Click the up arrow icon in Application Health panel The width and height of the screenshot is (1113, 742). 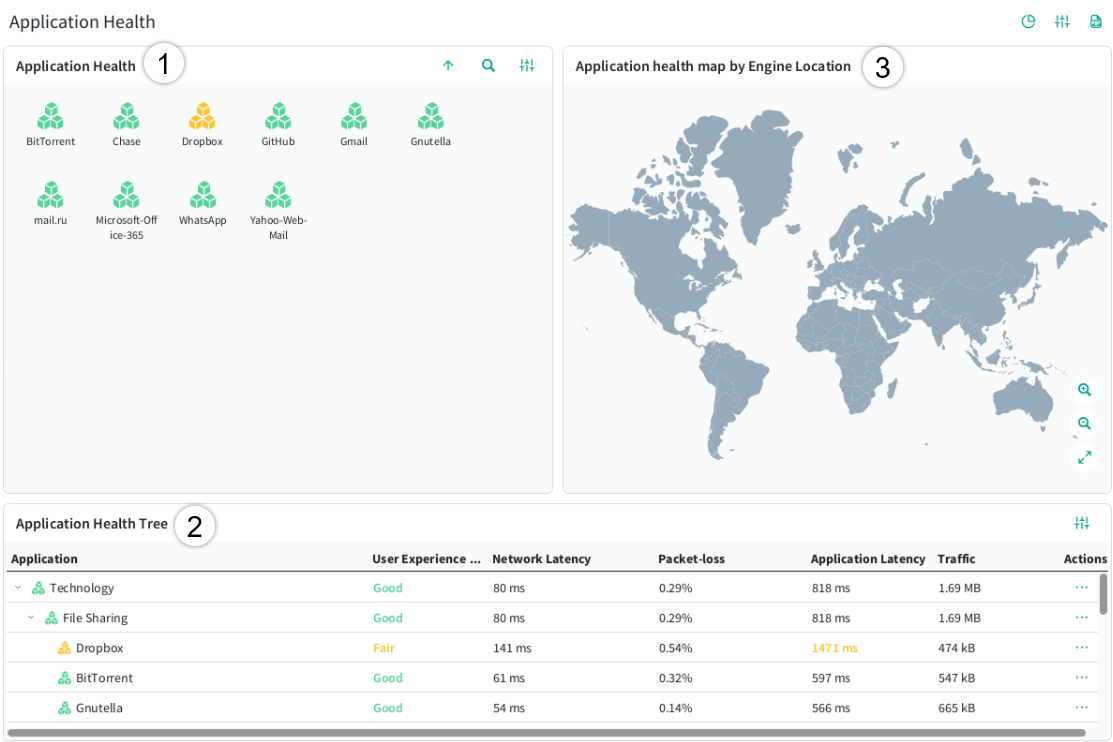pos(448,65)
